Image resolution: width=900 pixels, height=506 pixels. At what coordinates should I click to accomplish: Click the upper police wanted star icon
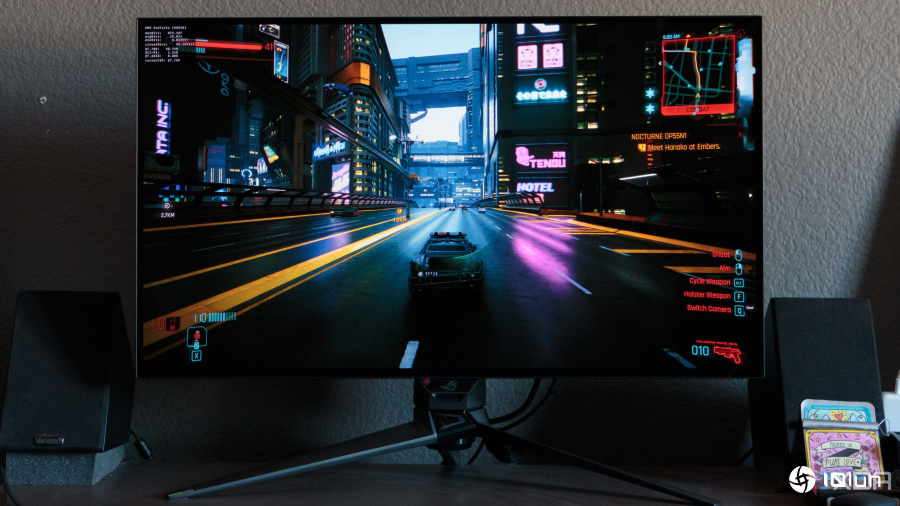coord(650,93)
